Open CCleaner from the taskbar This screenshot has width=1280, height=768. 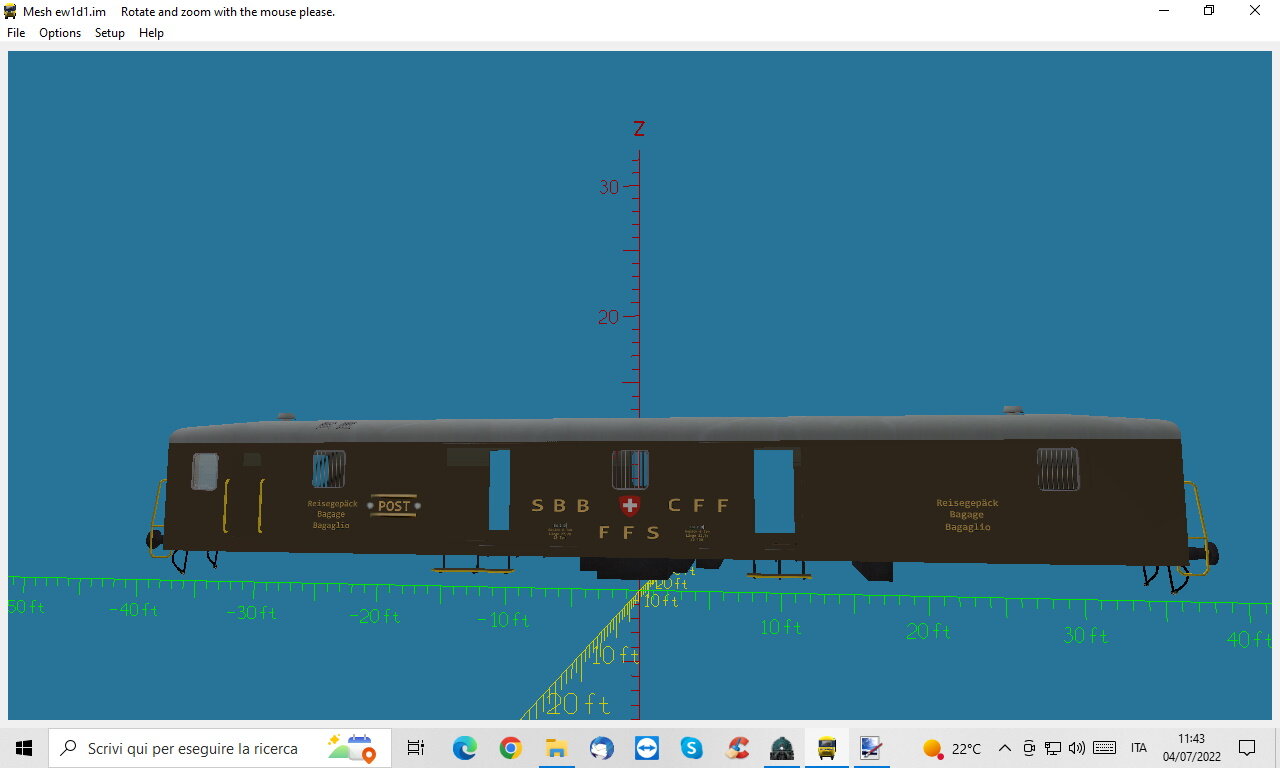pyautogui.click(x=738, y=748)
